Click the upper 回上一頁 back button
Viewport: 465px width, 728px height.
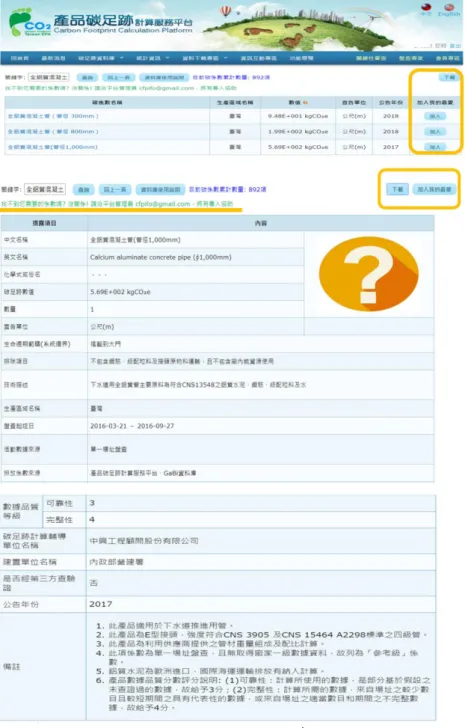[118, 78]
